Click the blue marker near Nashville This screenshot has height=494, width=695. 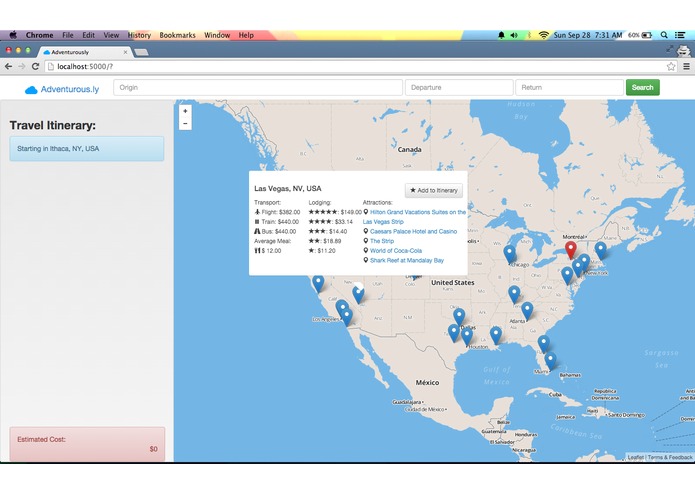coord(514,295)
